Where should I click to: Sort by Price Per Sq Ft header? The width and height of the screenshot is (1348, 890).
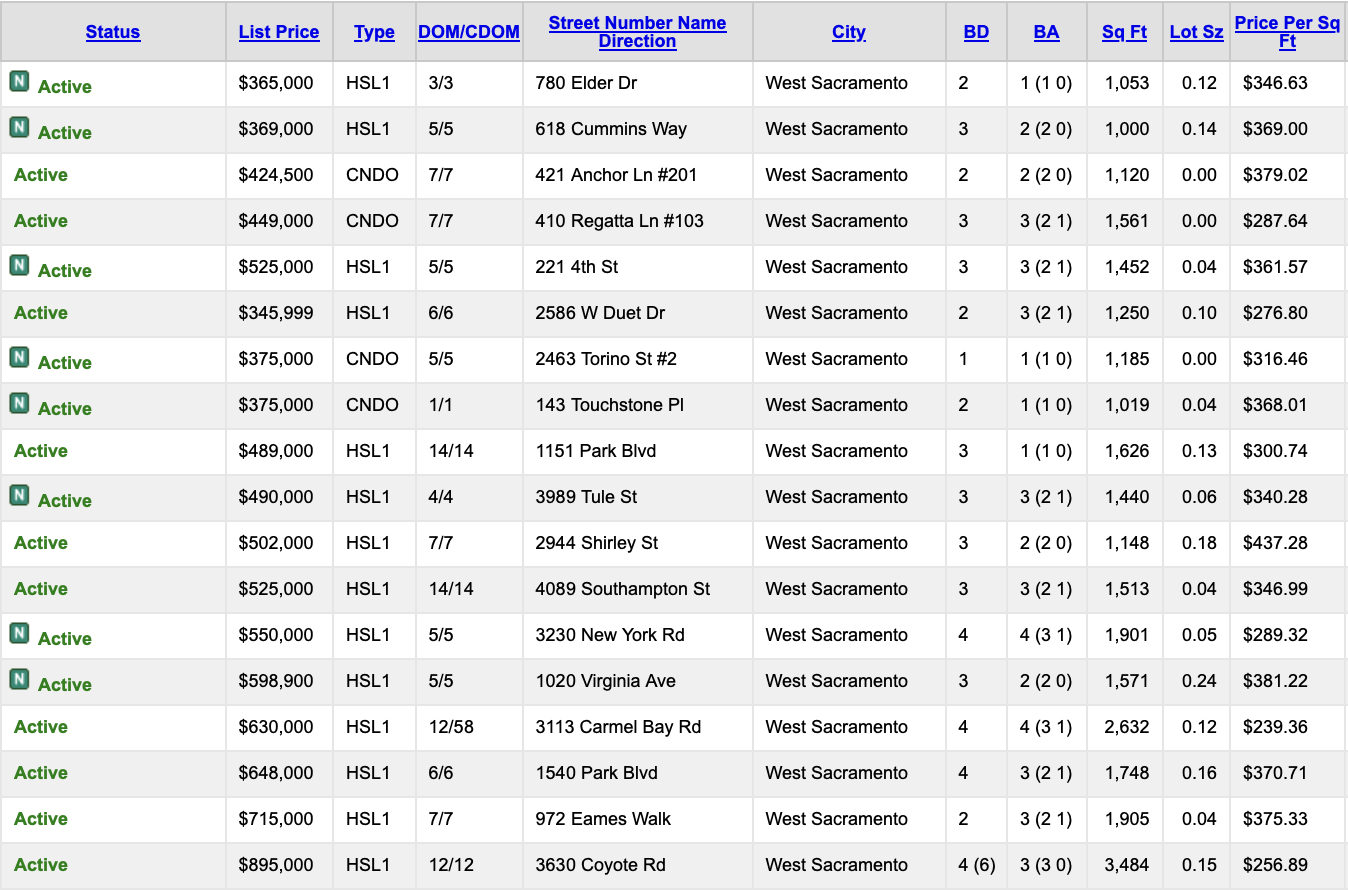tap(1287, 32)
